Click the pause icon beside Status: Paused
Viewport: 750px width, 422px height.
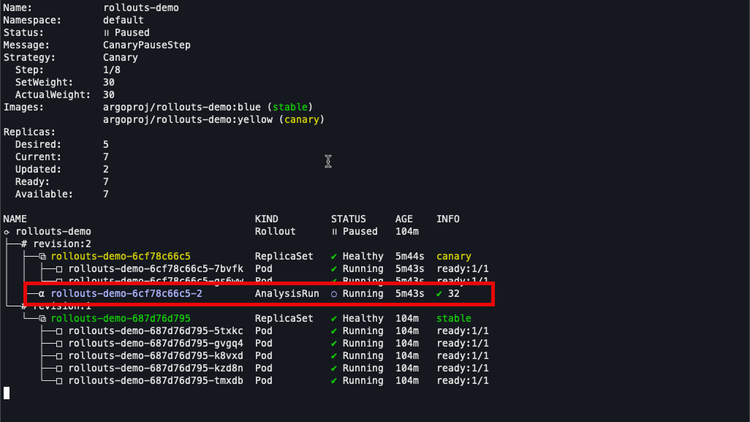pos(106,33)
